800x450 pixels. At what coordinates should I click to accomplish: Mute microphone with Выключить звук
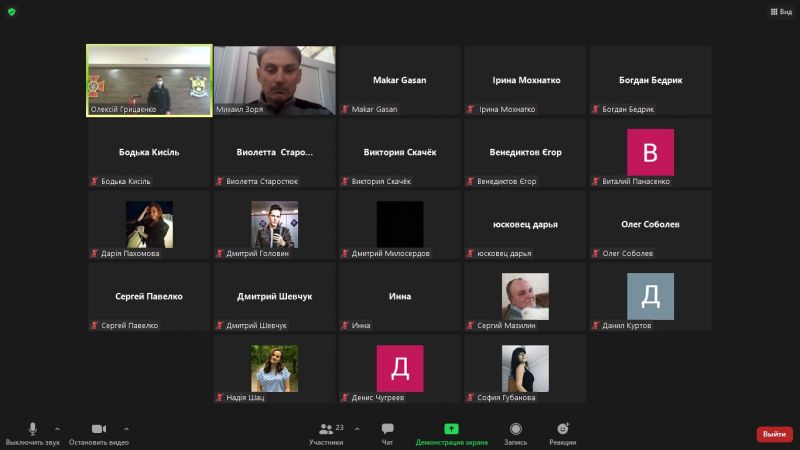[x=33, y=434]
